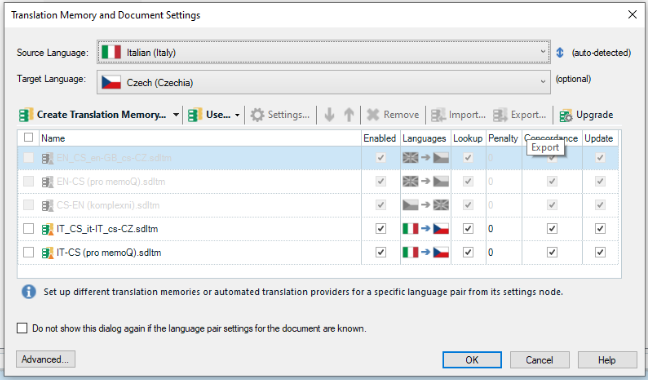This screenshot has height=380, width=648.
Task: Check 'Do not show this dialog again' box
Action: (22, 328)
